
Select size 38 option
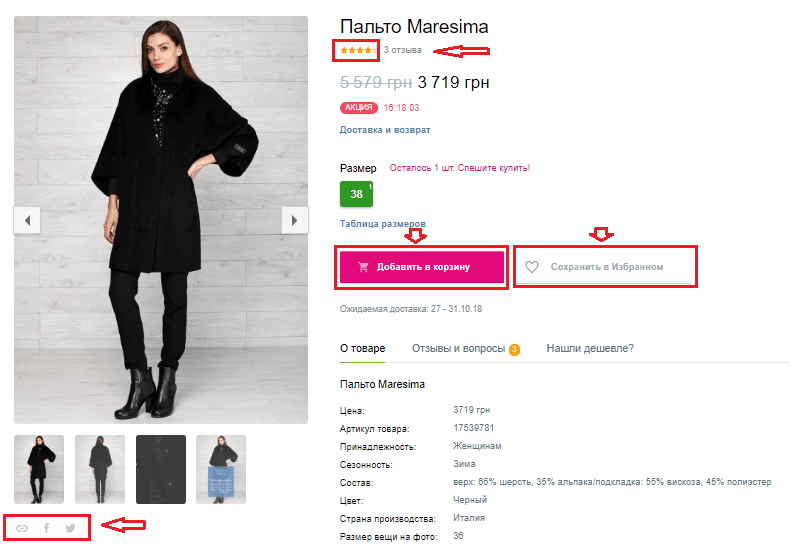[356, 194]
